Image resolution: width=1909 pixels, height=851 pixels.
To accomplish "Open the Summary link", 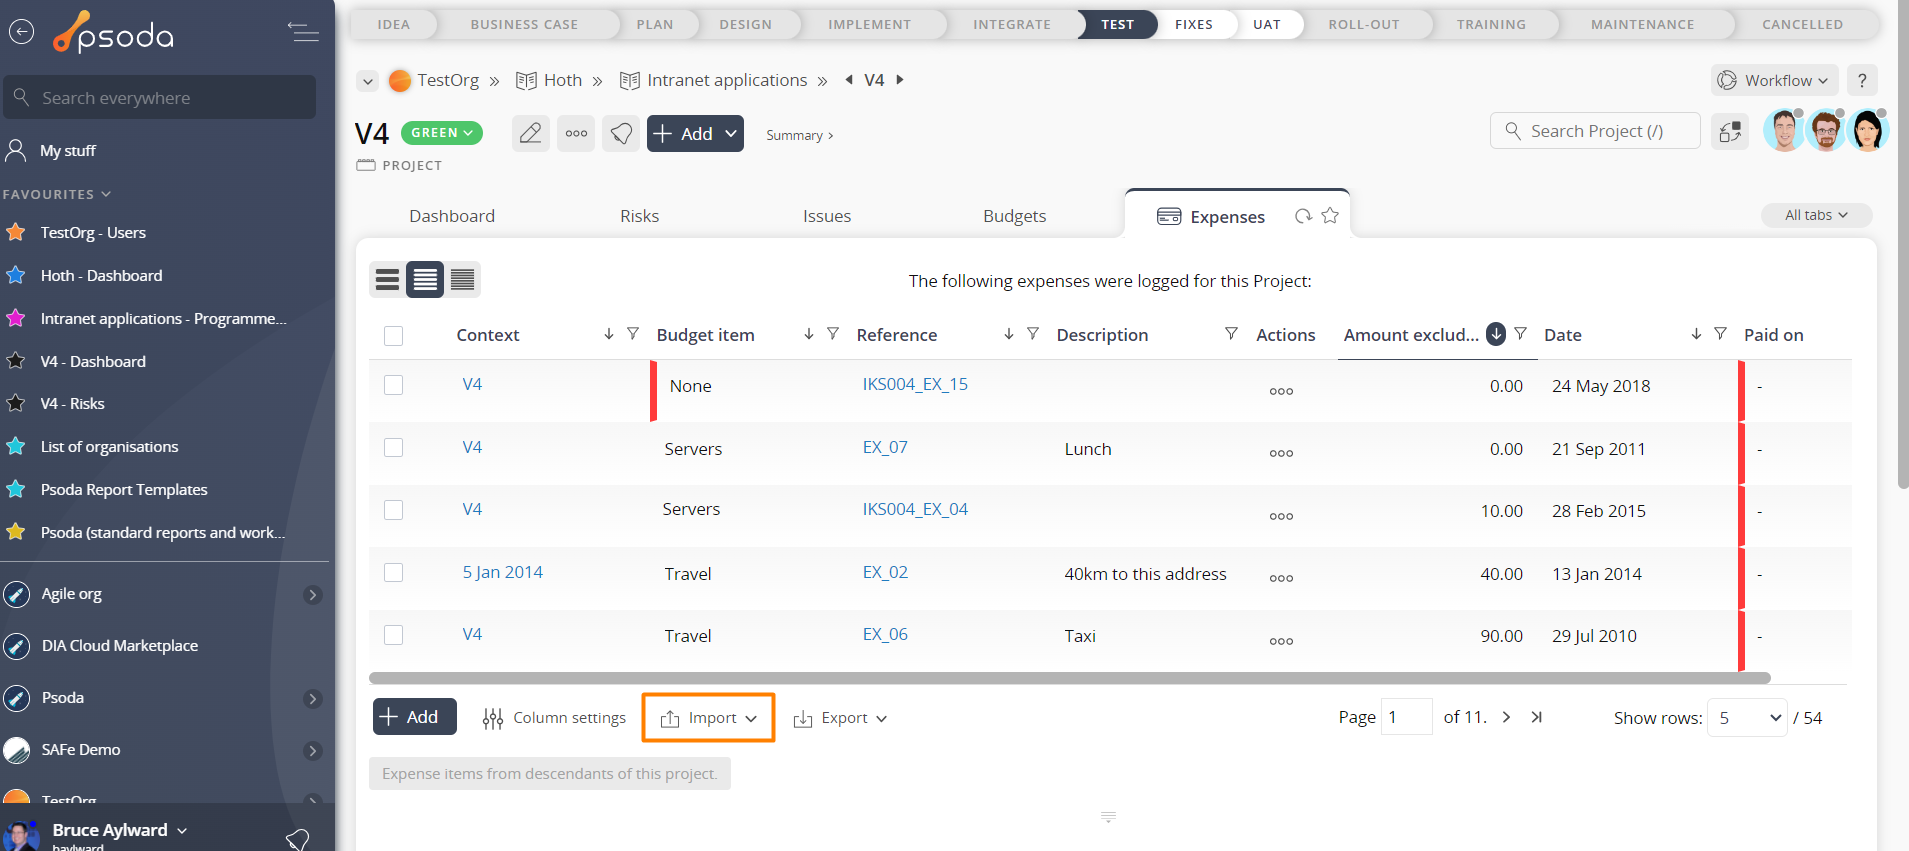I will click(799, 135).
